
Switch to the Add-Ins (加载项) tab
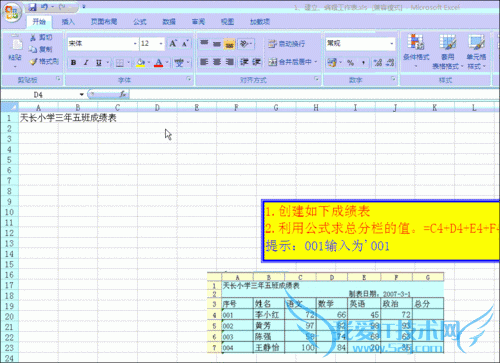click(260, 22)
